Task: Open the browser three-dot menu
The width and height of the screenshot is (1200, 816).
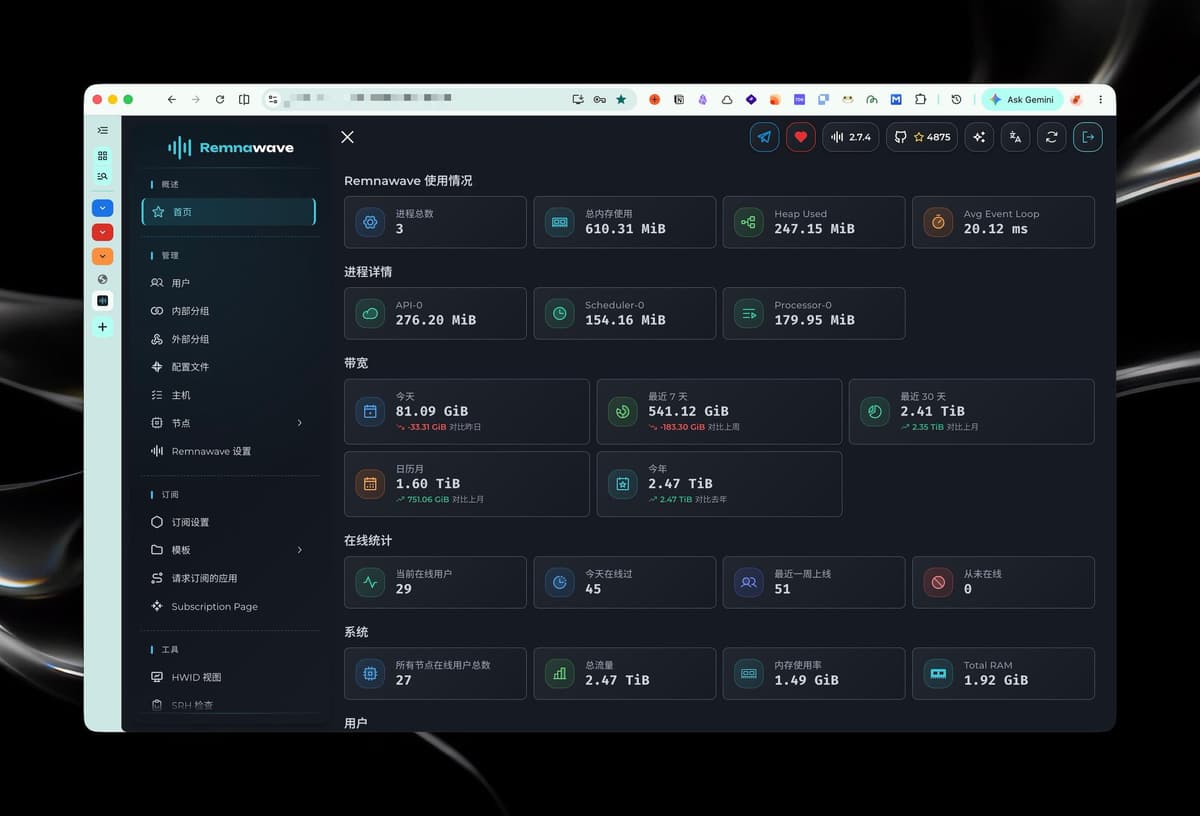Action: (x=1101, y=100)
